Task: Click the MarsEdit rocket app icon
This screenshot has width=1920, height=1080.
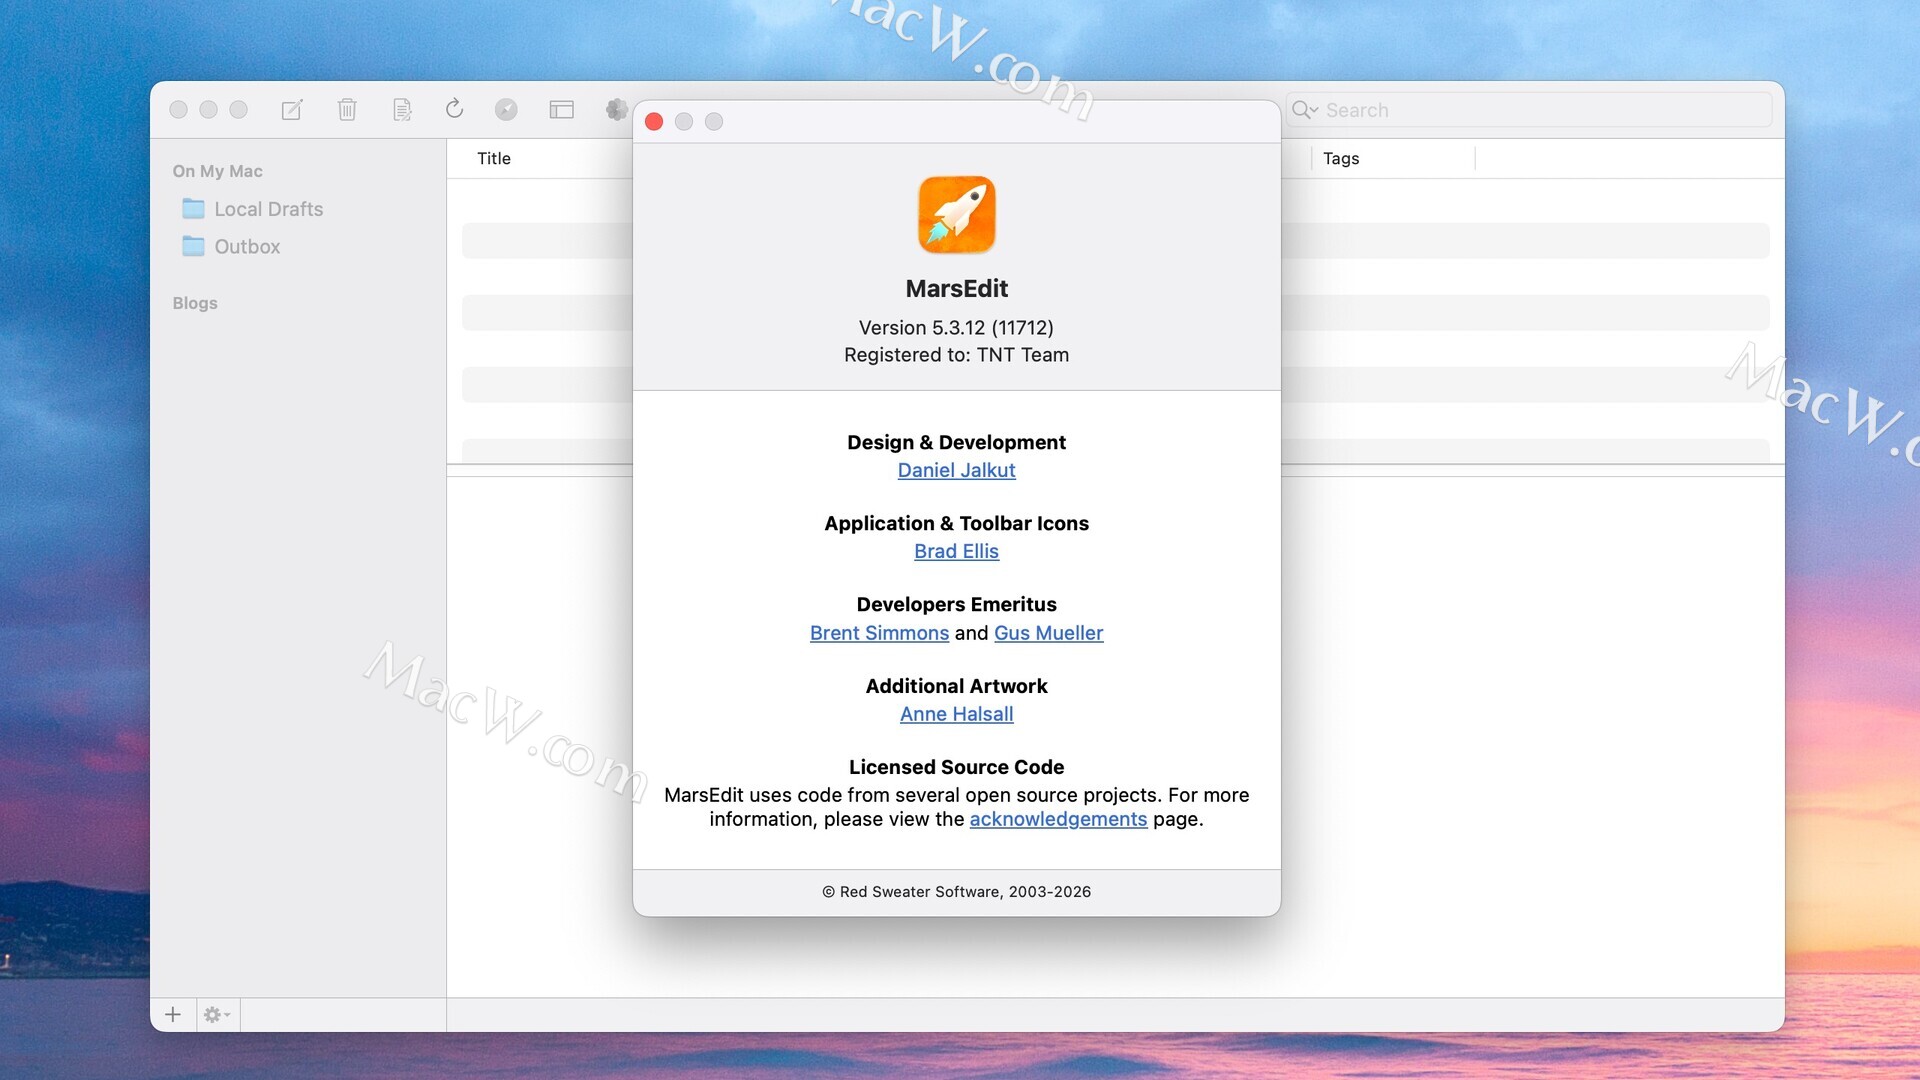Action: (956, 215)
